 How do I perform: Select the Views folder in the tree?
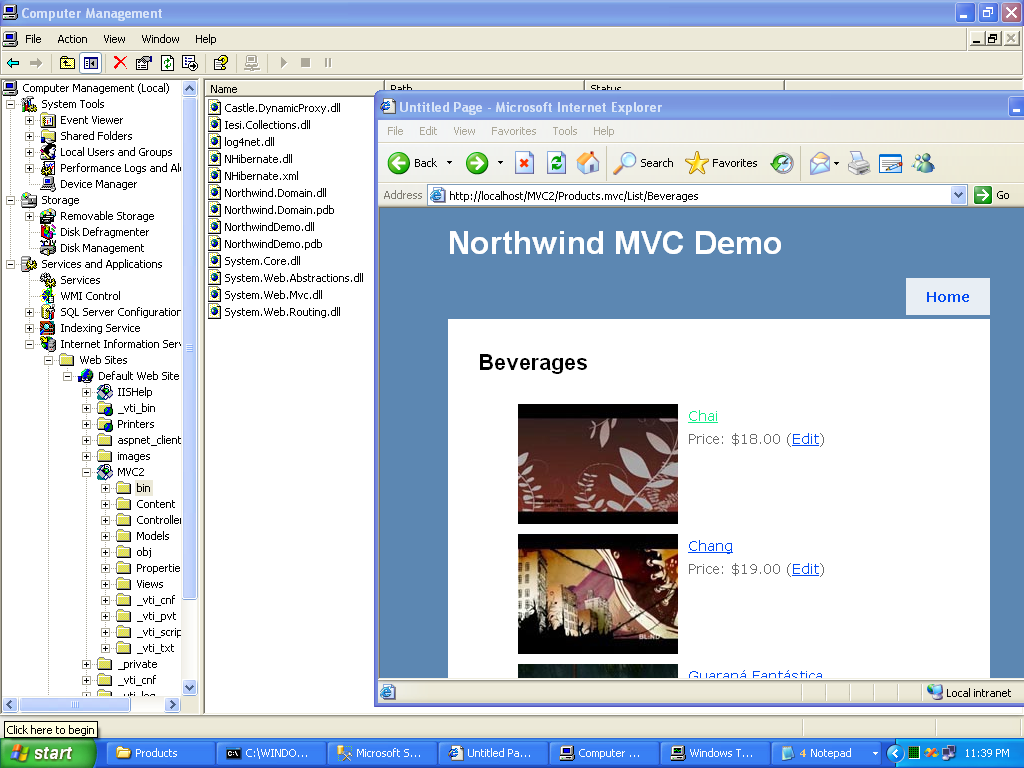tap(150, 584)
